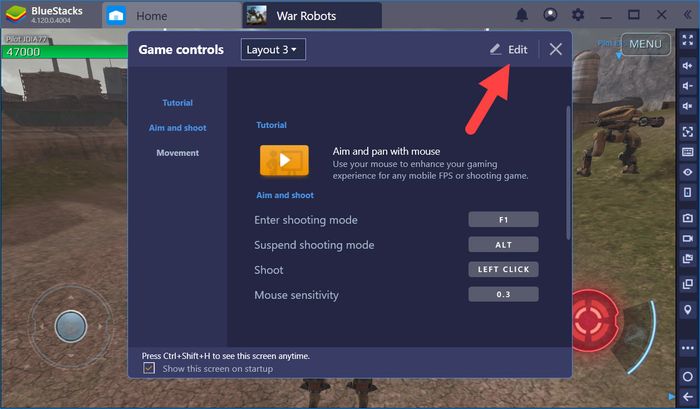
Task: Click the red fire target button
Action: [592, 320]
